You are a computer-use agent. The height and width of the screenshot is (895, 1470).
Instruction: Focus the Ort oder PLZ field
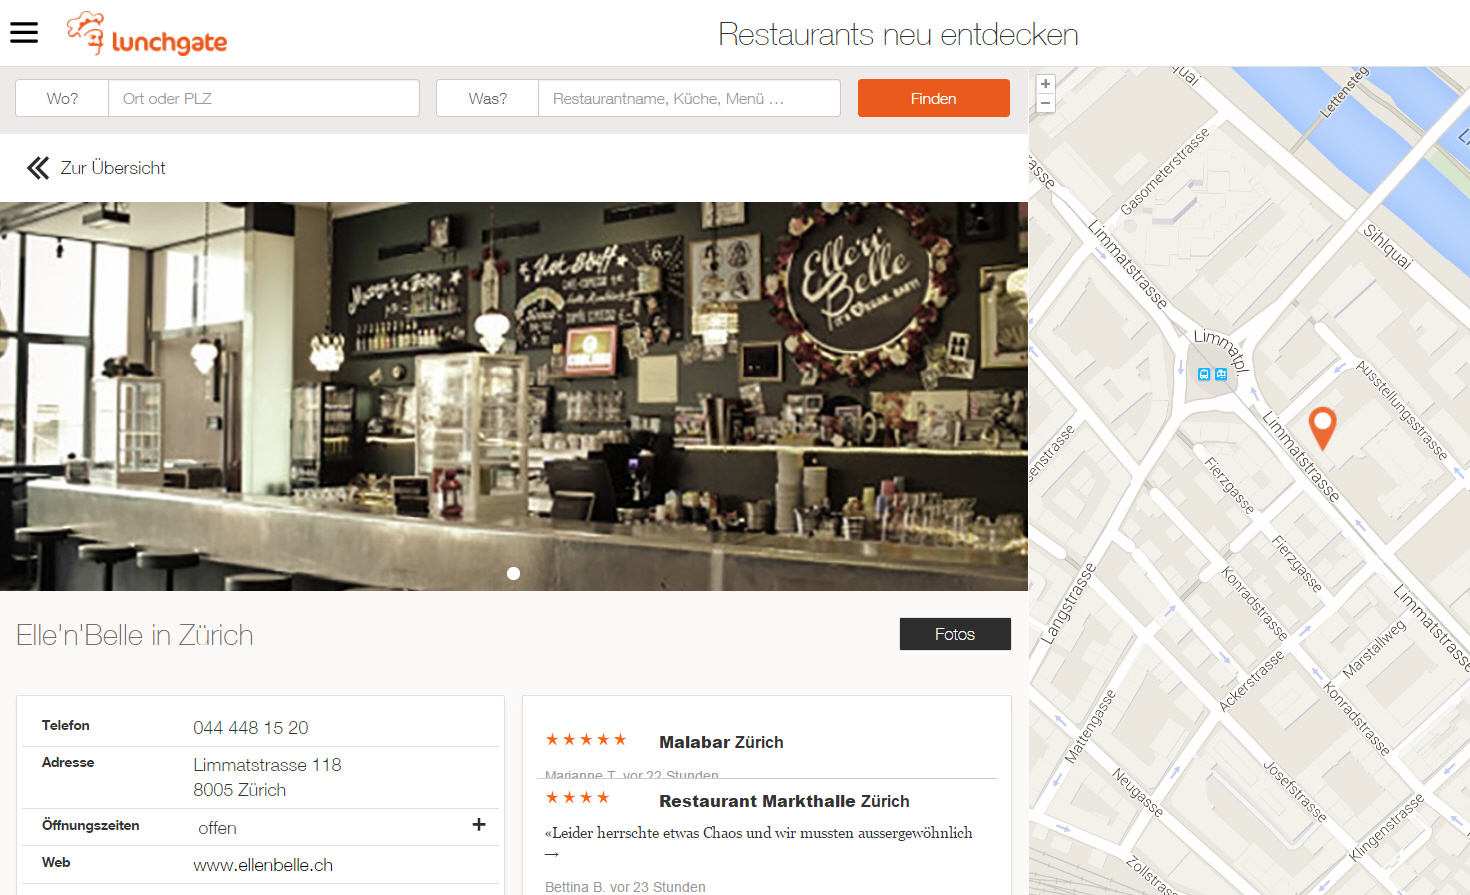pos(263,99)
